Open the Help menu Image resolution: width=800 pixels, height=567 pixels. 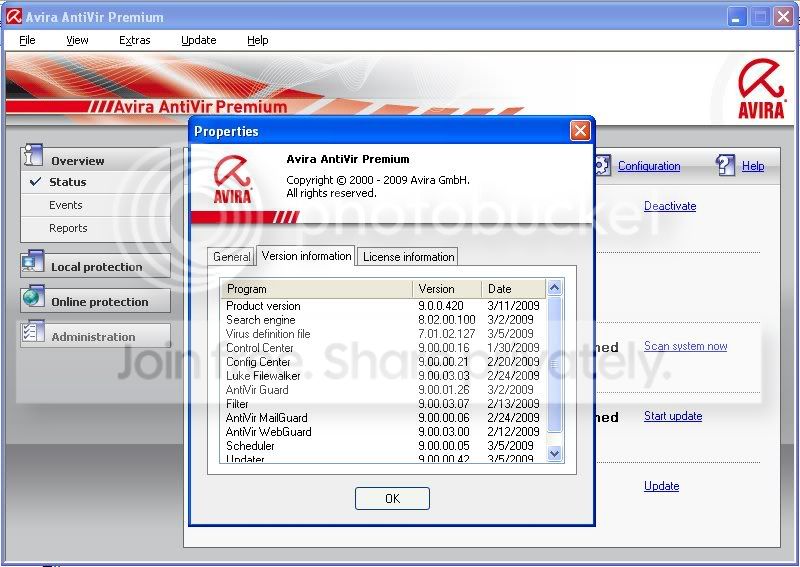click(x=258, y=40)
